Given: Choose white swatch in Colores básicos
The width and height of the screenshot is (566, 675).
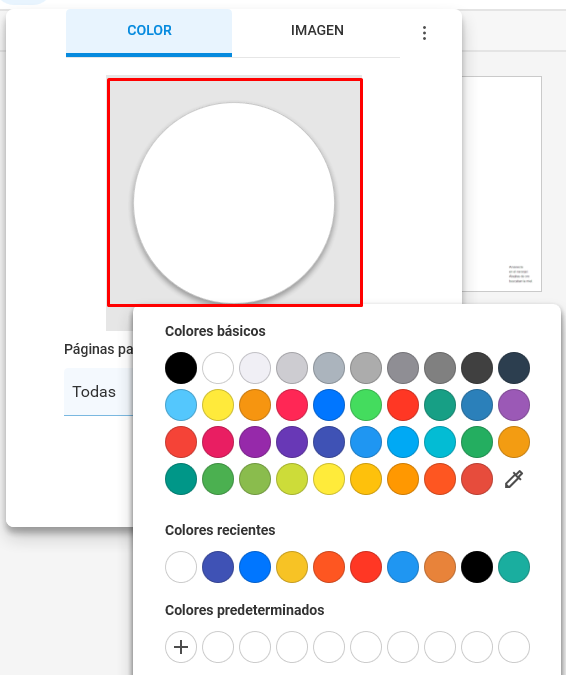Looking at the screenshot, I should click(218, 368).
